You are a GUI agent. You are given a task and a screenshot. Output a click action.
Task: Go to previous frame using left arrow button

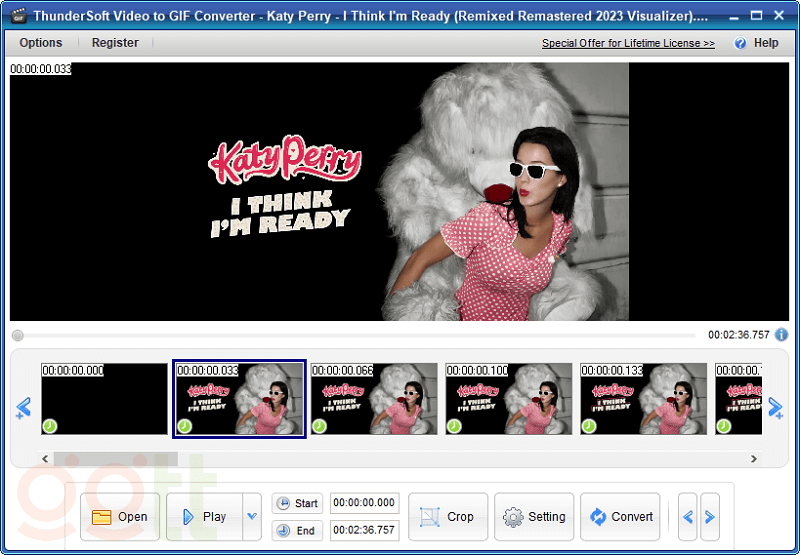688,517
